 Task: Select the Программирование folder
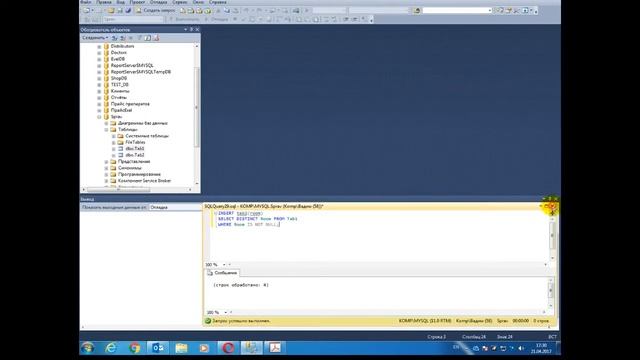click(139, 174)
